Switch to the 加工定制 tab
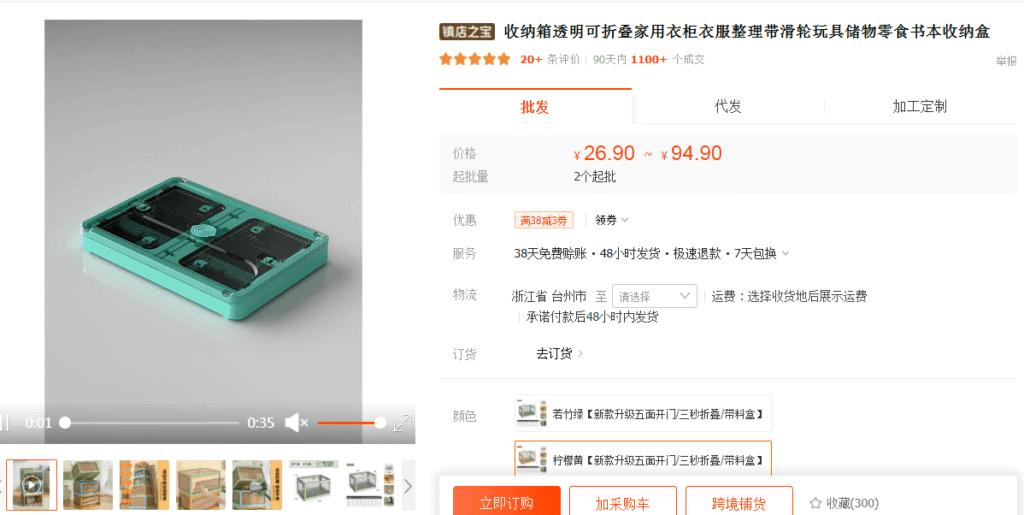 click(x=920, y=106)
